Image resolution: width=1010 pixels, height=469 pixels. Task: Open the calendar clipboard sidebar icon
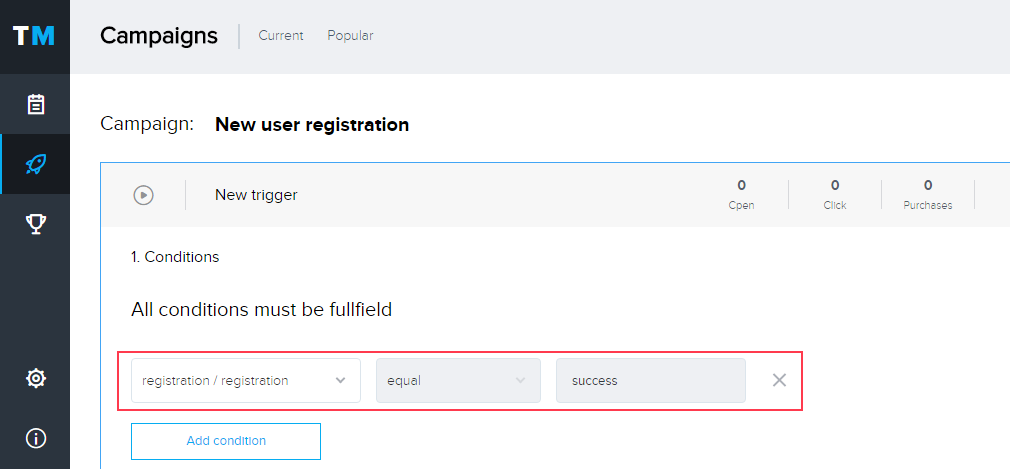coord(35,104)
